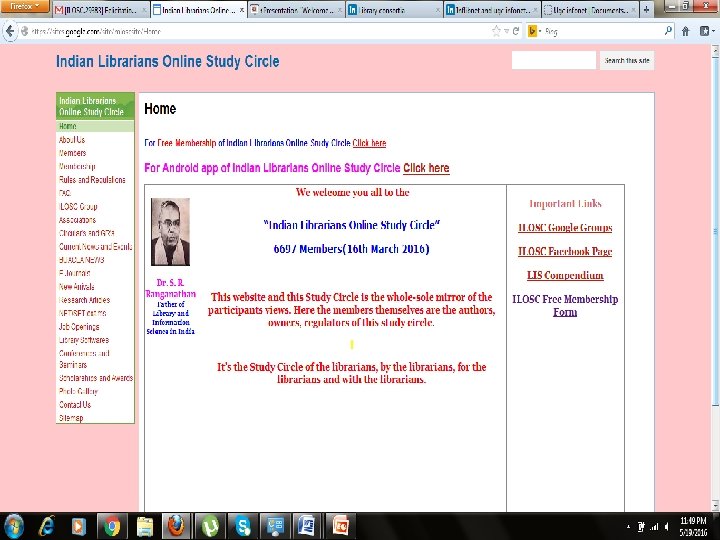Click the Search this site button
Viewport: 720px width, 540px height.
pos(627,60)
